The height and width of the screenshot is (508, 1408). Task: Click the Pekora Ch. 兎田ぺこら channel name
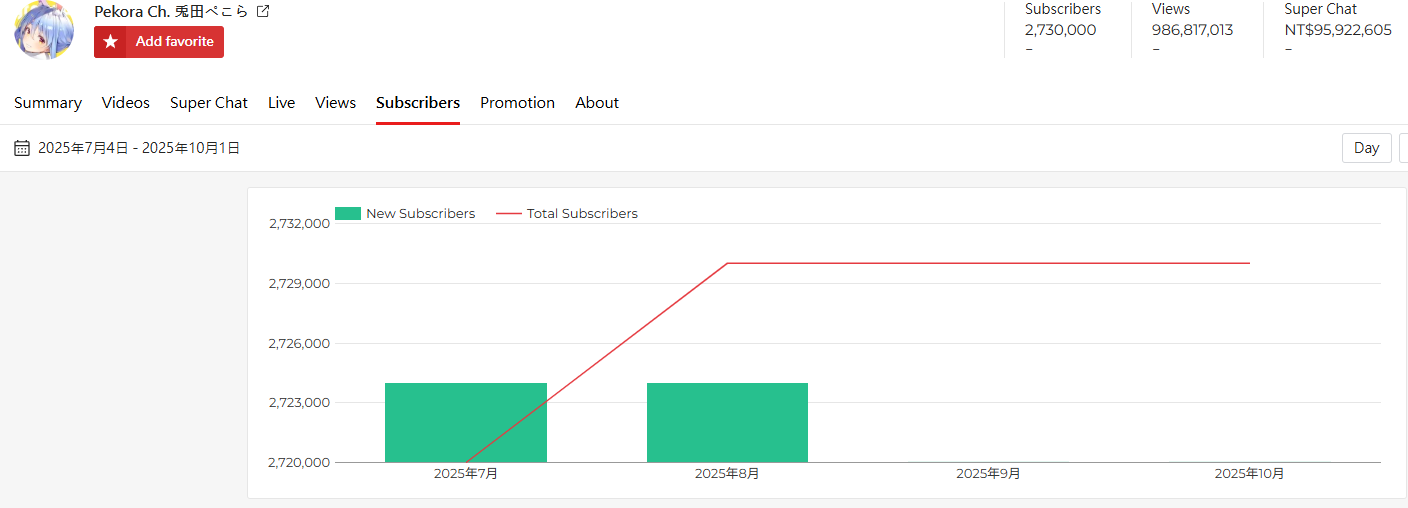click(171, 12)
